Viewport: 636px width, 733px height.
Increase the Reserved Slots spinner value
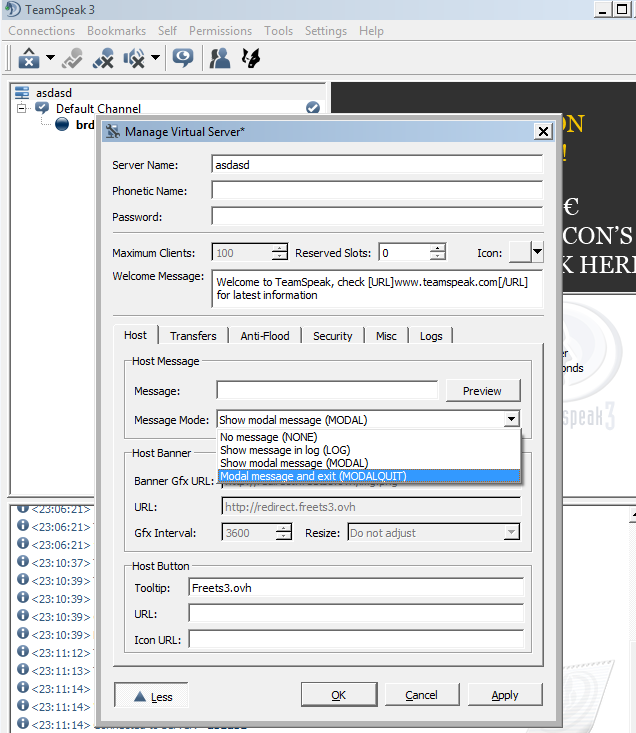coord(438,248)
